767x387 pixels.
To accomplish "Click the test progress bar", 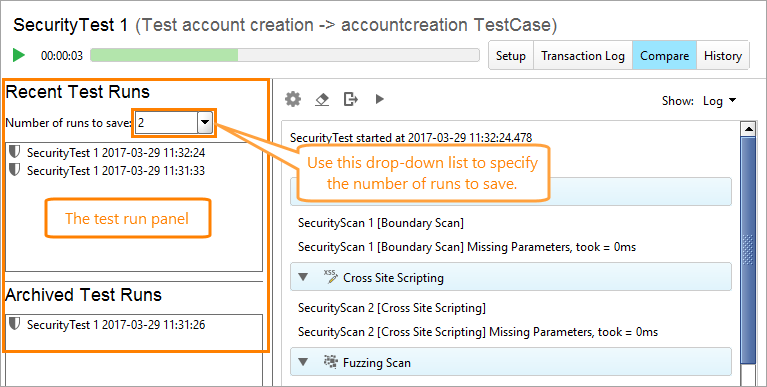I will click(x=285, y=55).
